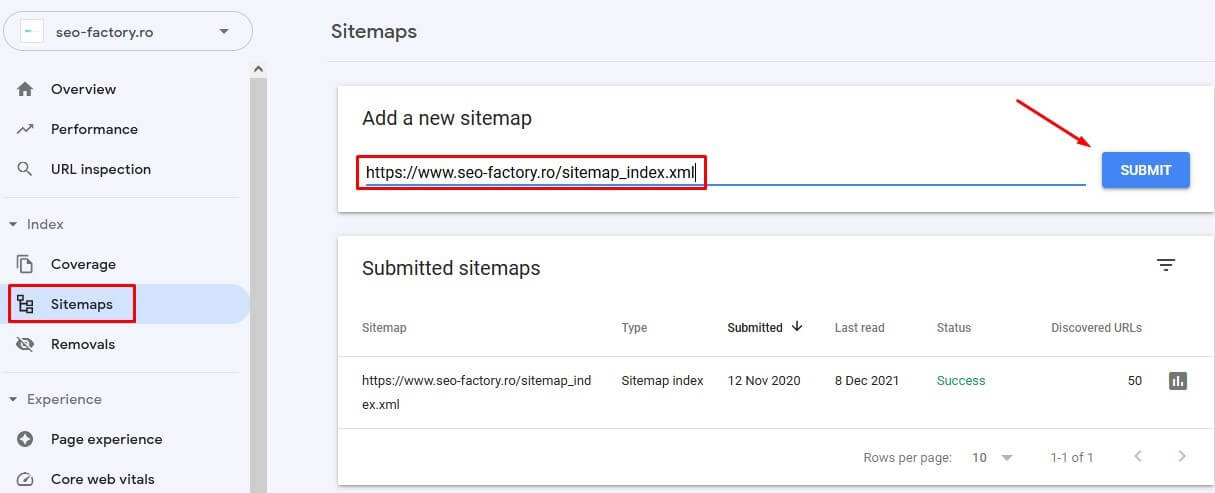Click the Coverage pages icon
This screenshot has width=1215, height=493.
point(26,264)
